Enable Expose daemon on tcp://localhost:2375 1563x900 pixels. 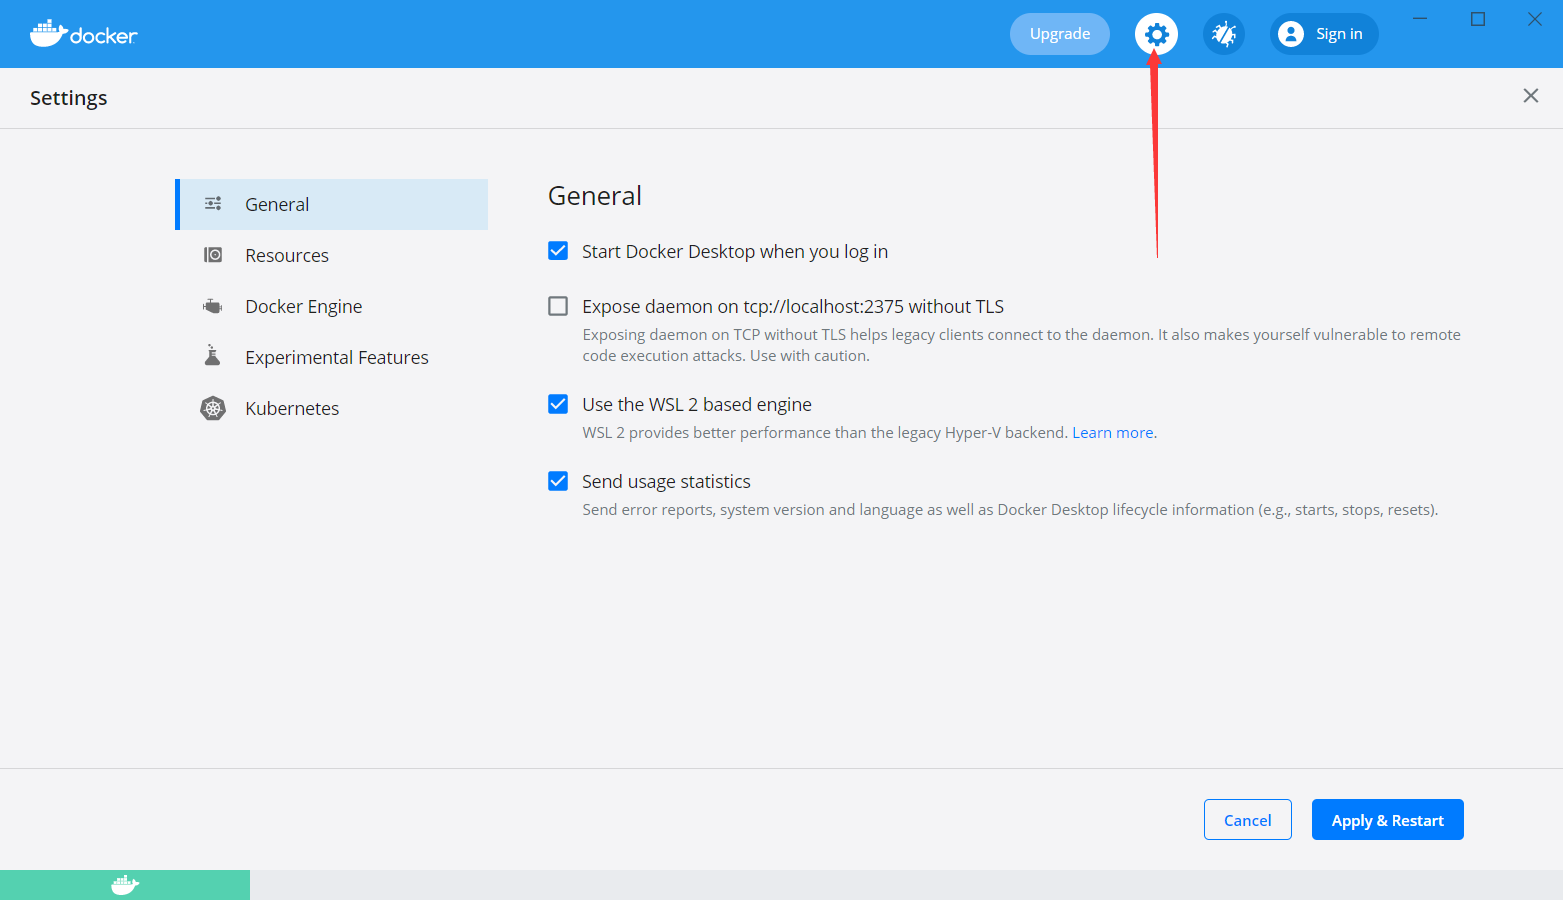pyautogui.click(x=558, y=306)
